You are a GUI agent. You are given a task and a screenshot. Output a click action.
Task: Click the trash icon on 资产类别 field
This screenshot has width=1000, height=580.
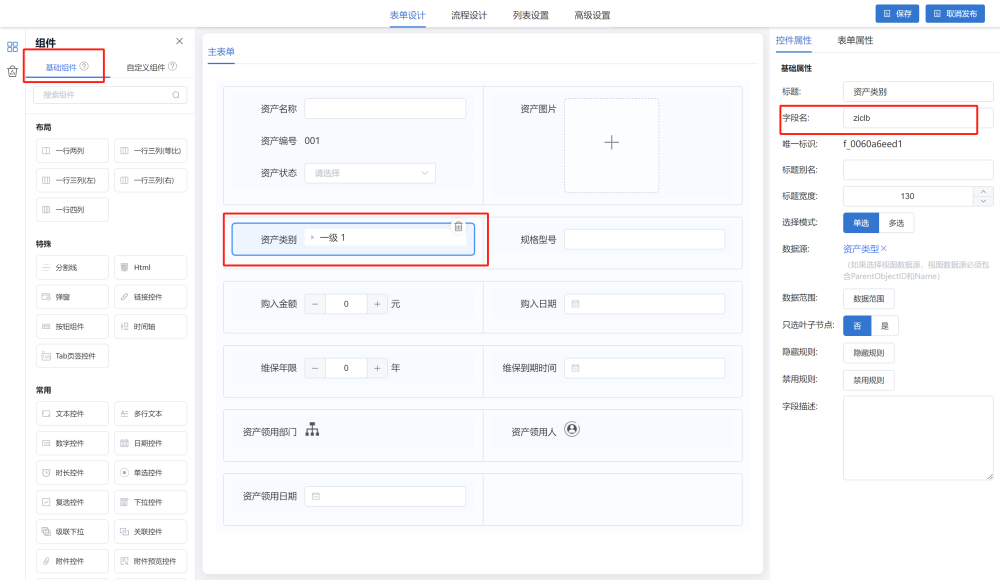tap(458, 227)
